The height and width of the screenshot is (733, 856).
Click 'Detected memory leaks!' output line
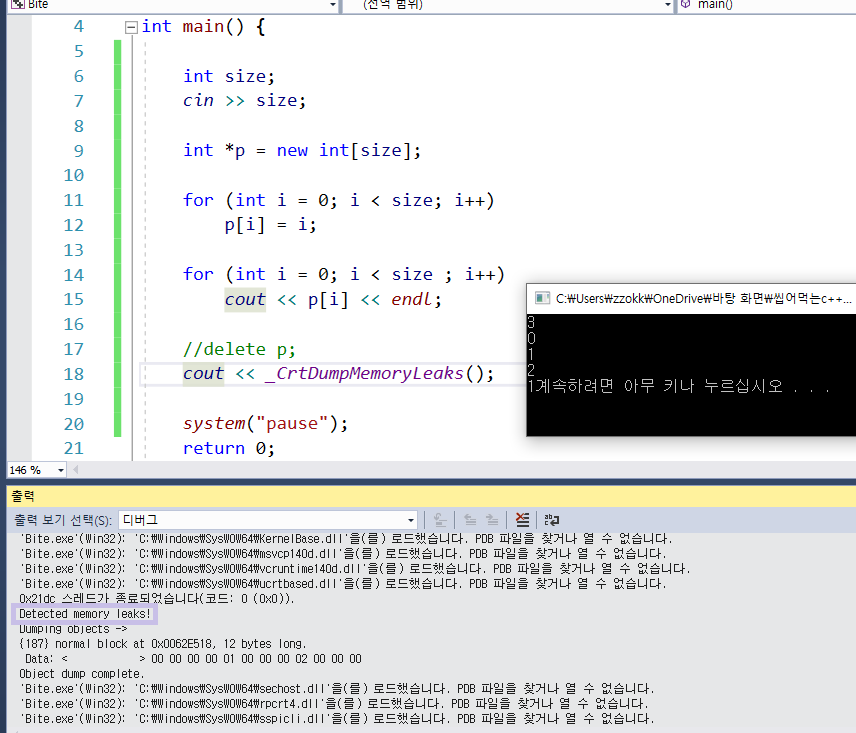[x=85, y=614]
